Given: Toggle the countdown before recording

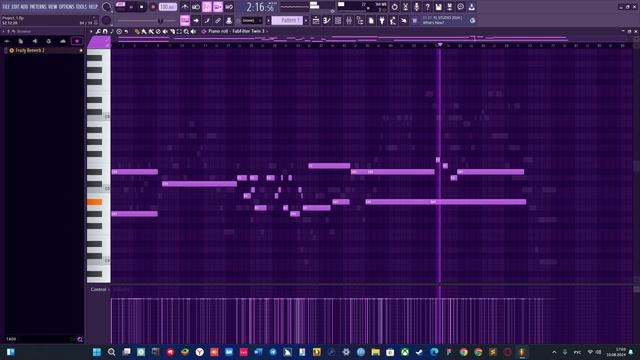Looking at the screenshot, I should click(x=207, y=7).
